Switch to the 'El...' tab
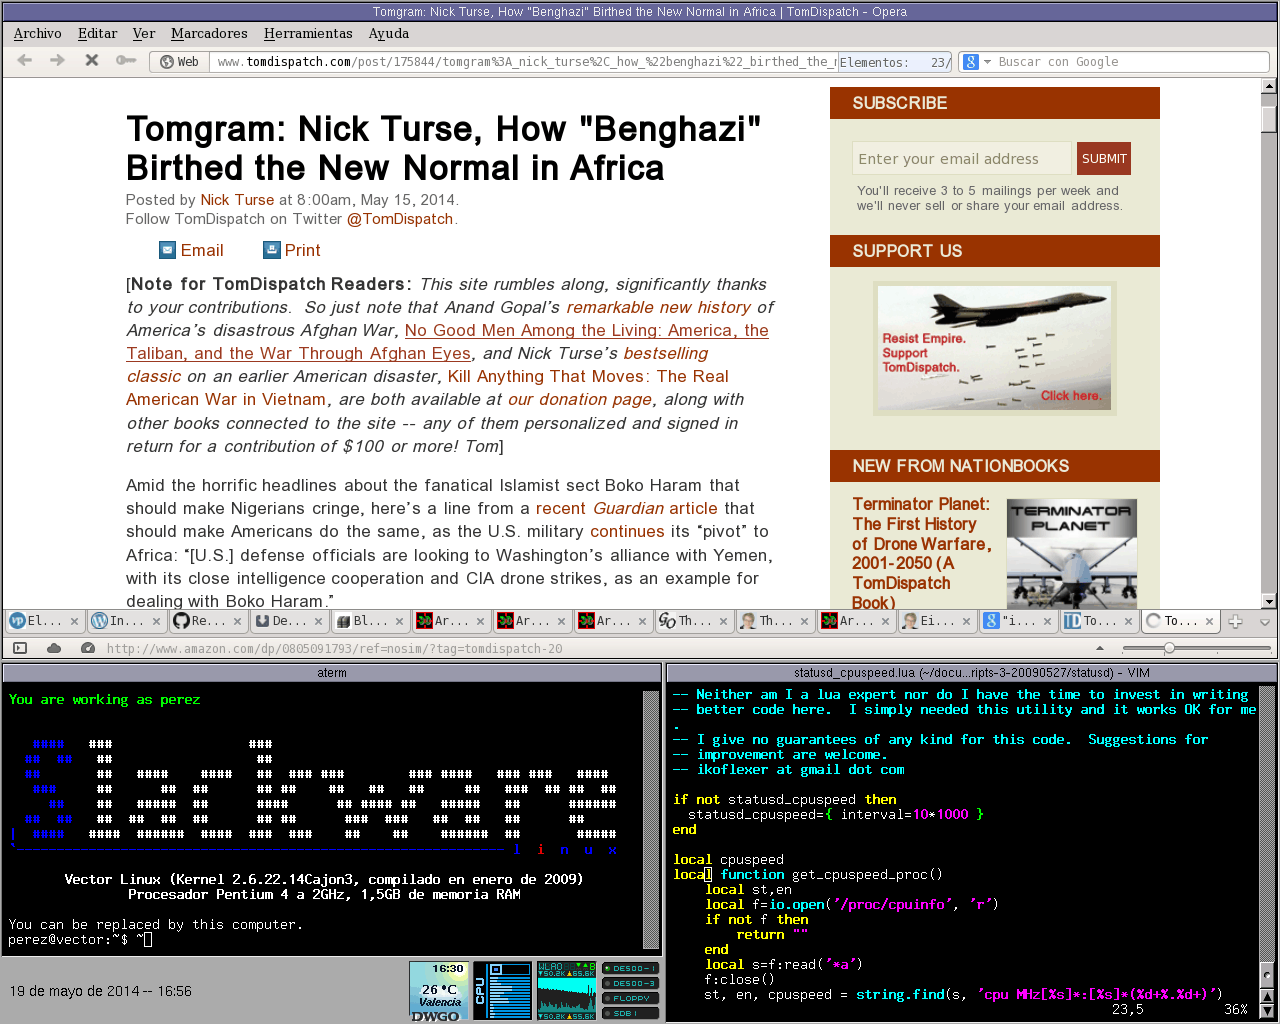 click(x=44, y=621)
